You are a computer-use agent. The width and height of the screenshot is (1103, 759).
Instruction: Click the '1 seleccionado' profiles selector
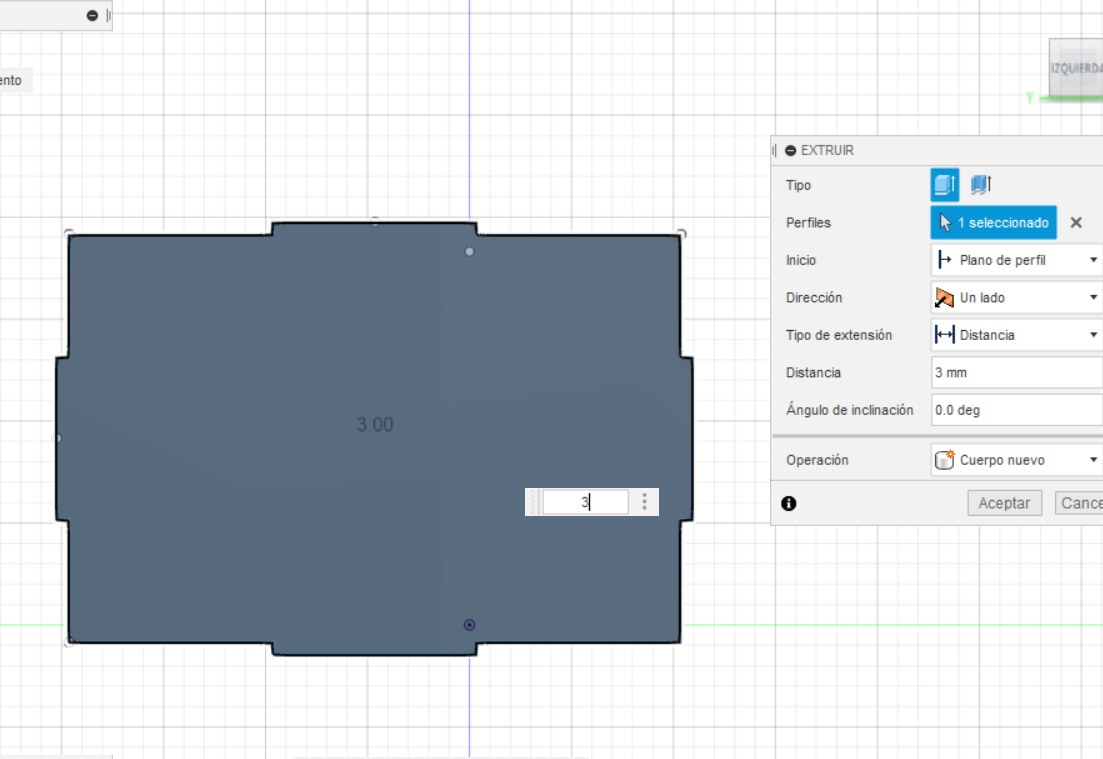point(993,222)
